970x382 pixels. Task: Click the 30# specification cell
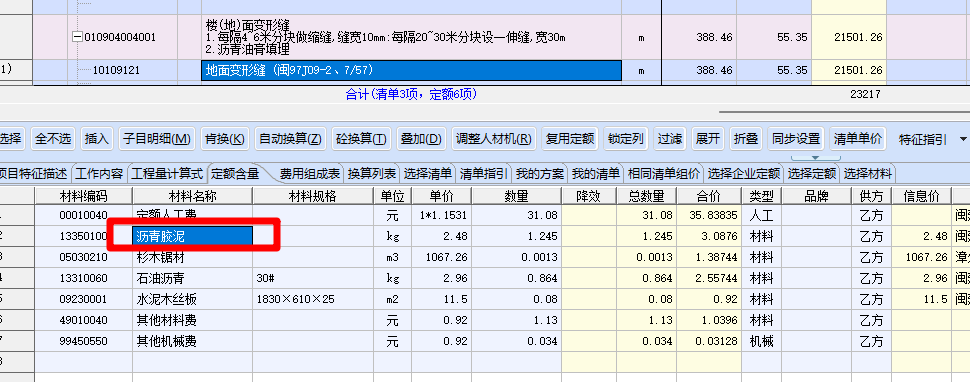[x=313, y=278]
